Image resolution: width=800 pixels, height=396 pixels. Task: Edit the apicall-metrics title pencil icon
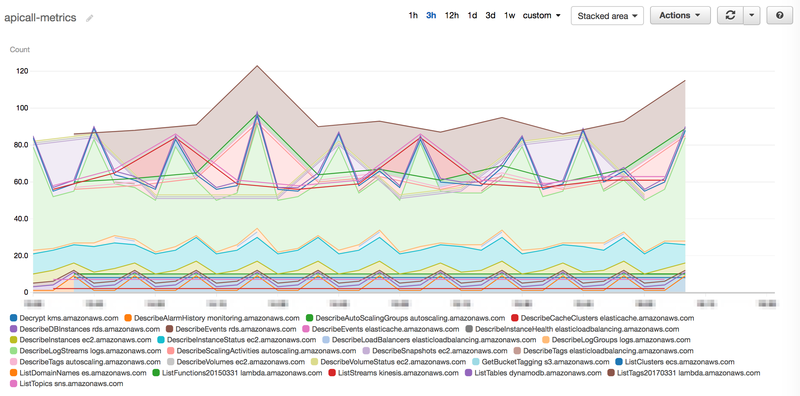click(x=90, y=18)
